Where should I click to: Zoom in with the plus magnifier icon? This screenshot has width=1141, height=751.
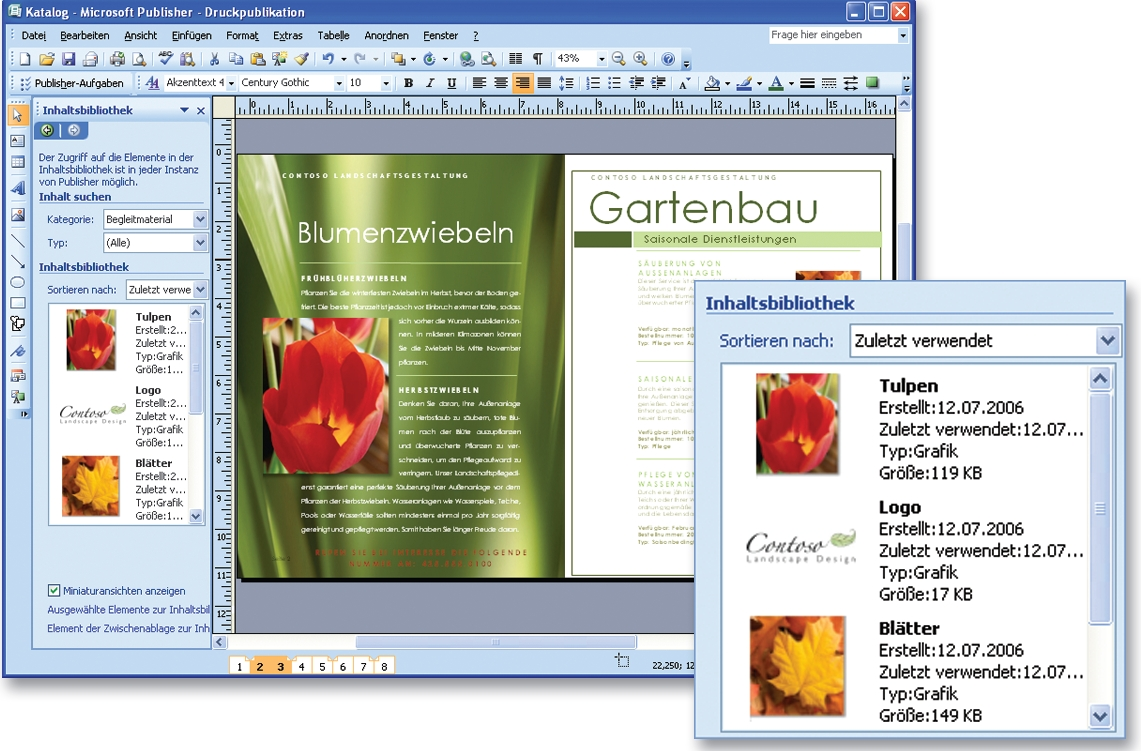click(640, 59)
